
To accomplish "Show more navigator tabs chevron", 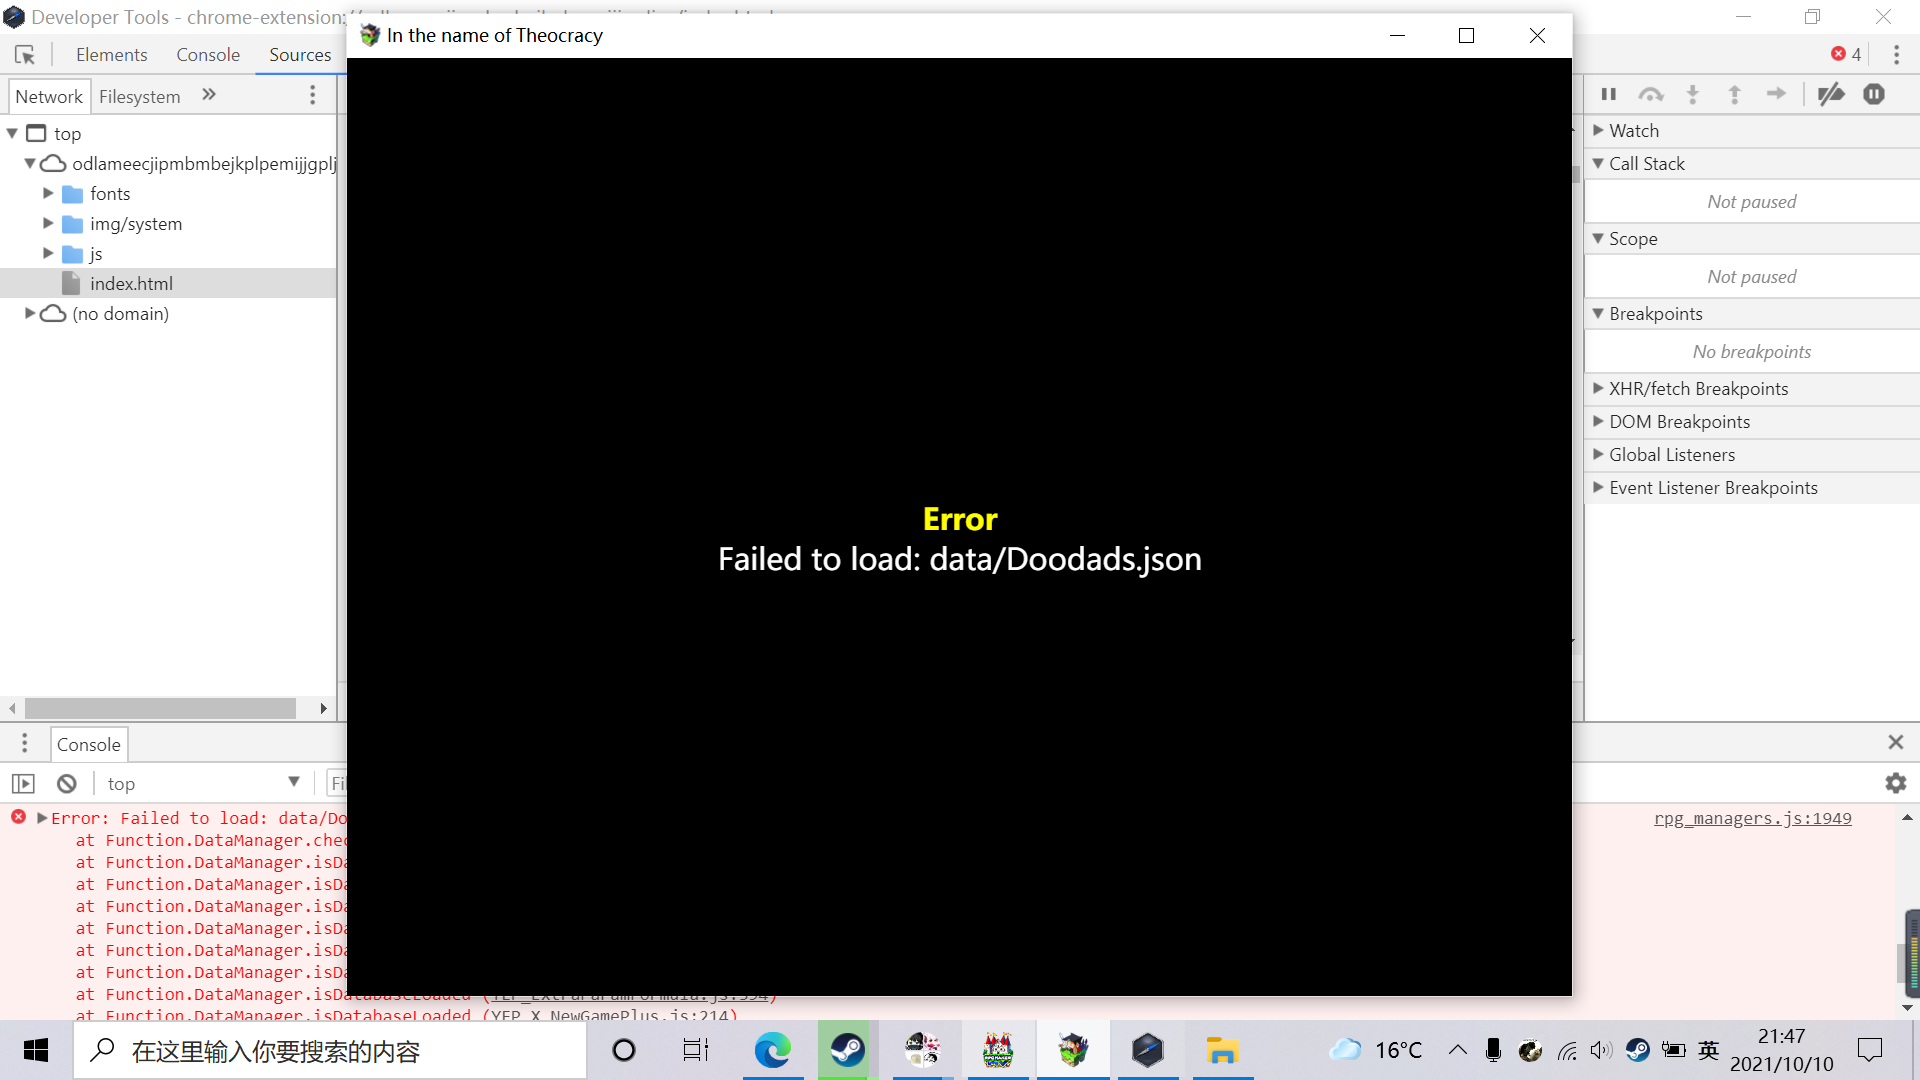I will point(209,95).
